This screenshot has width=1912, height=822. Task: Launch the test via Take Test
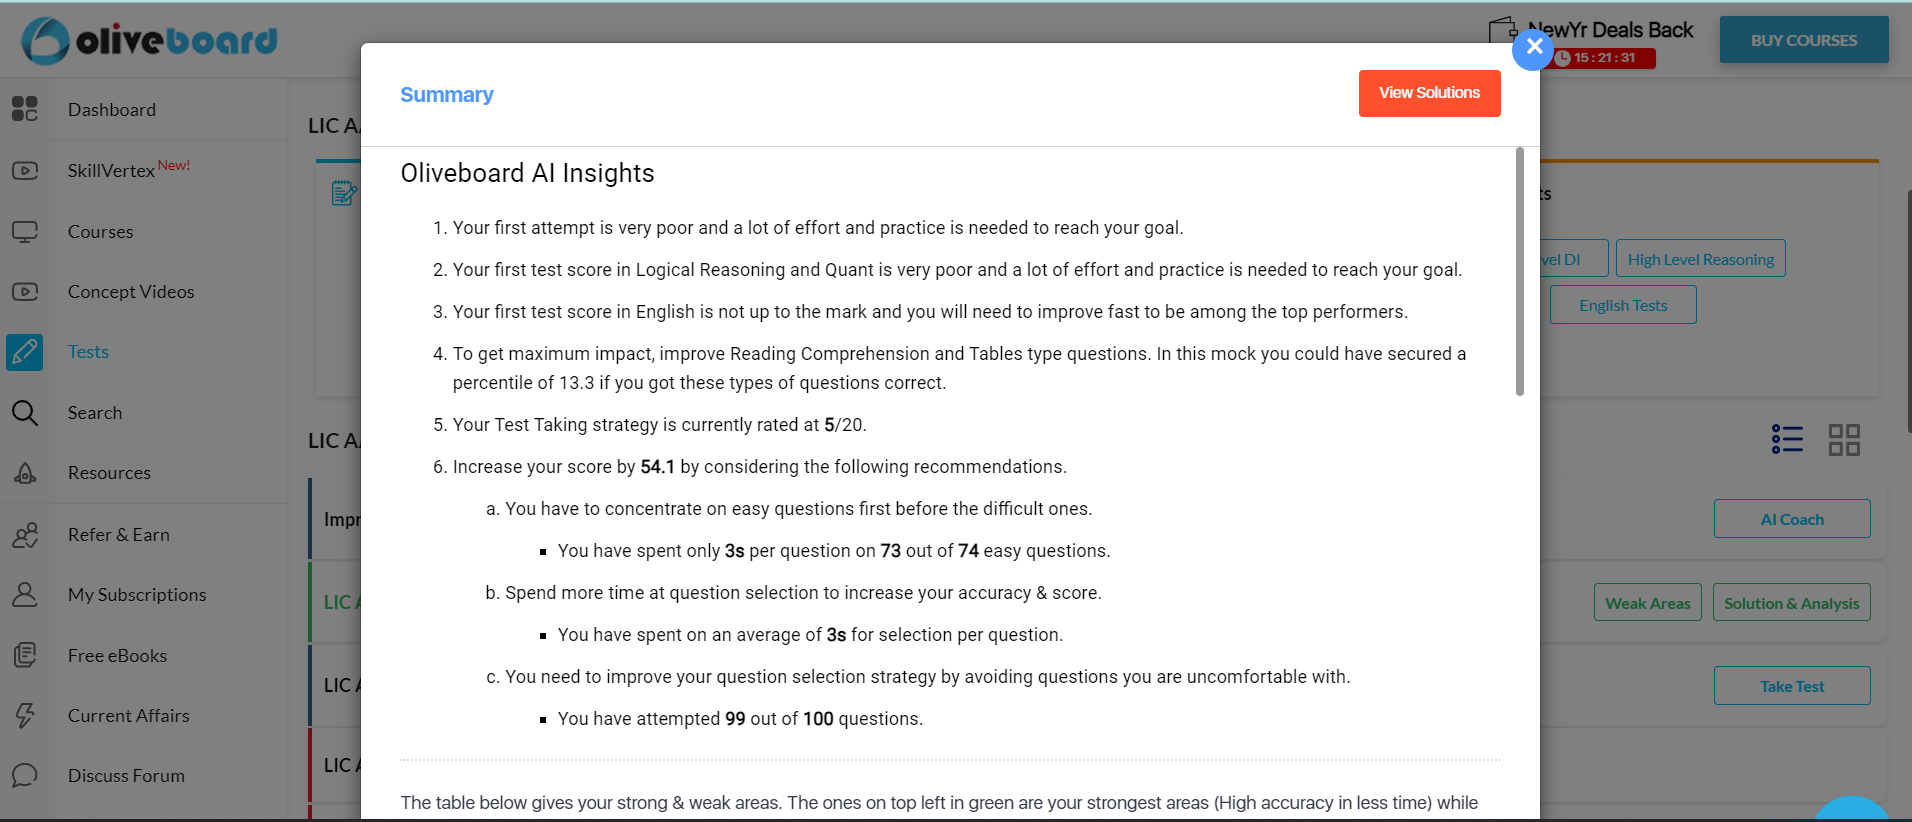coord(1791,685)
